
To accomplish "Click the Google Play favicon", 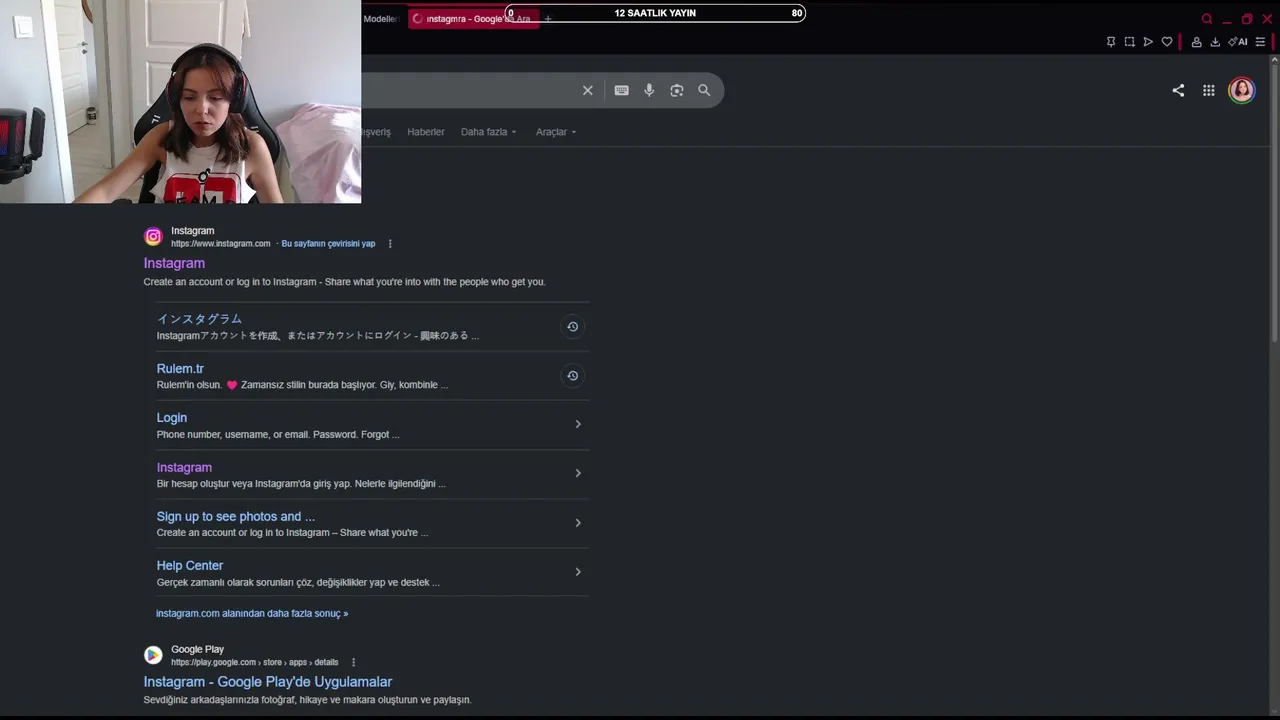I will pos(153,655).
